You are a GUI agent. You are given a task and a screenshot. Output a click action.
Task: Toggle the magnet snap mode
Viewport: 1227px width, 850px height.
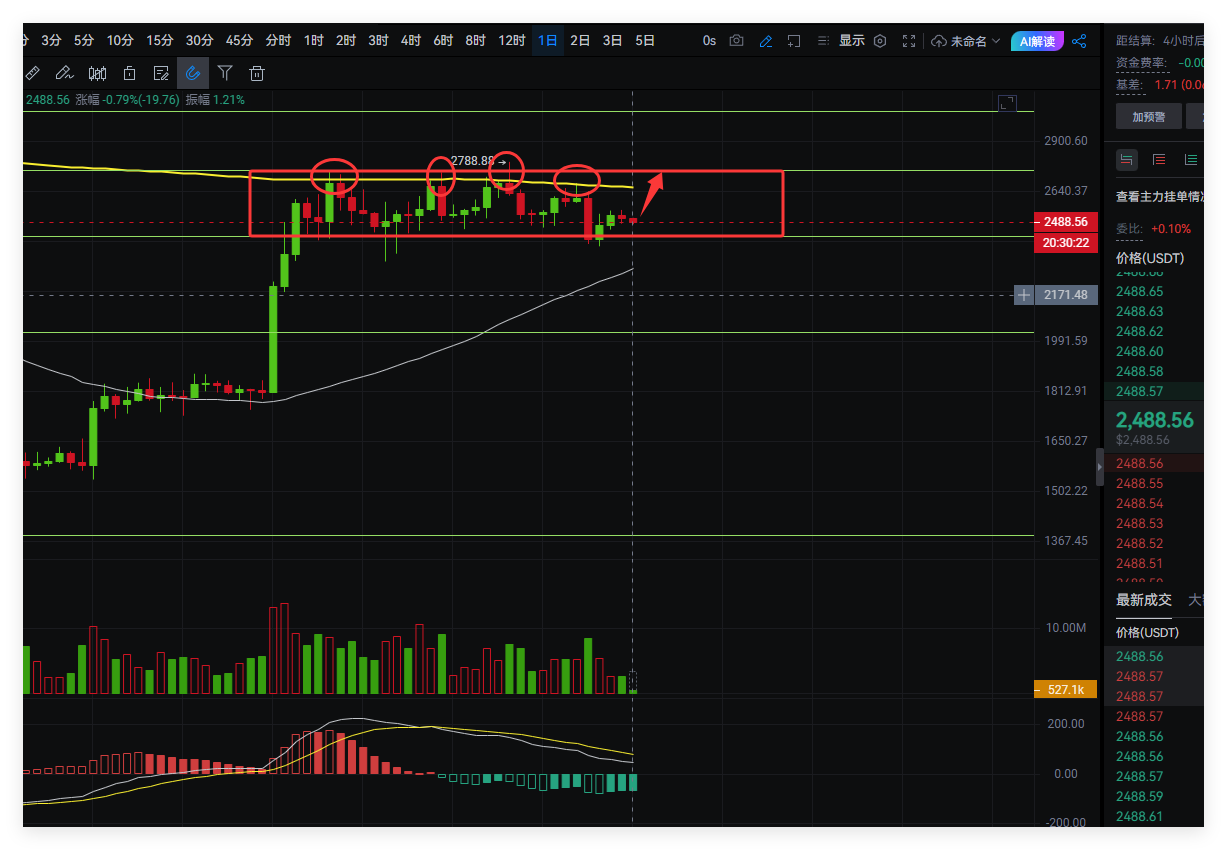pyautogui.click(x=193, y=73)
